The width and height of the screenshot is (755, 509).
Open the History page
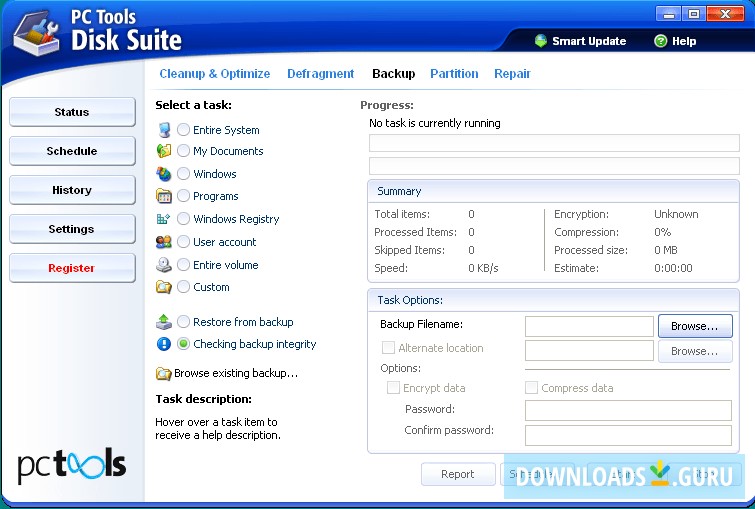[x=72, y=190]
